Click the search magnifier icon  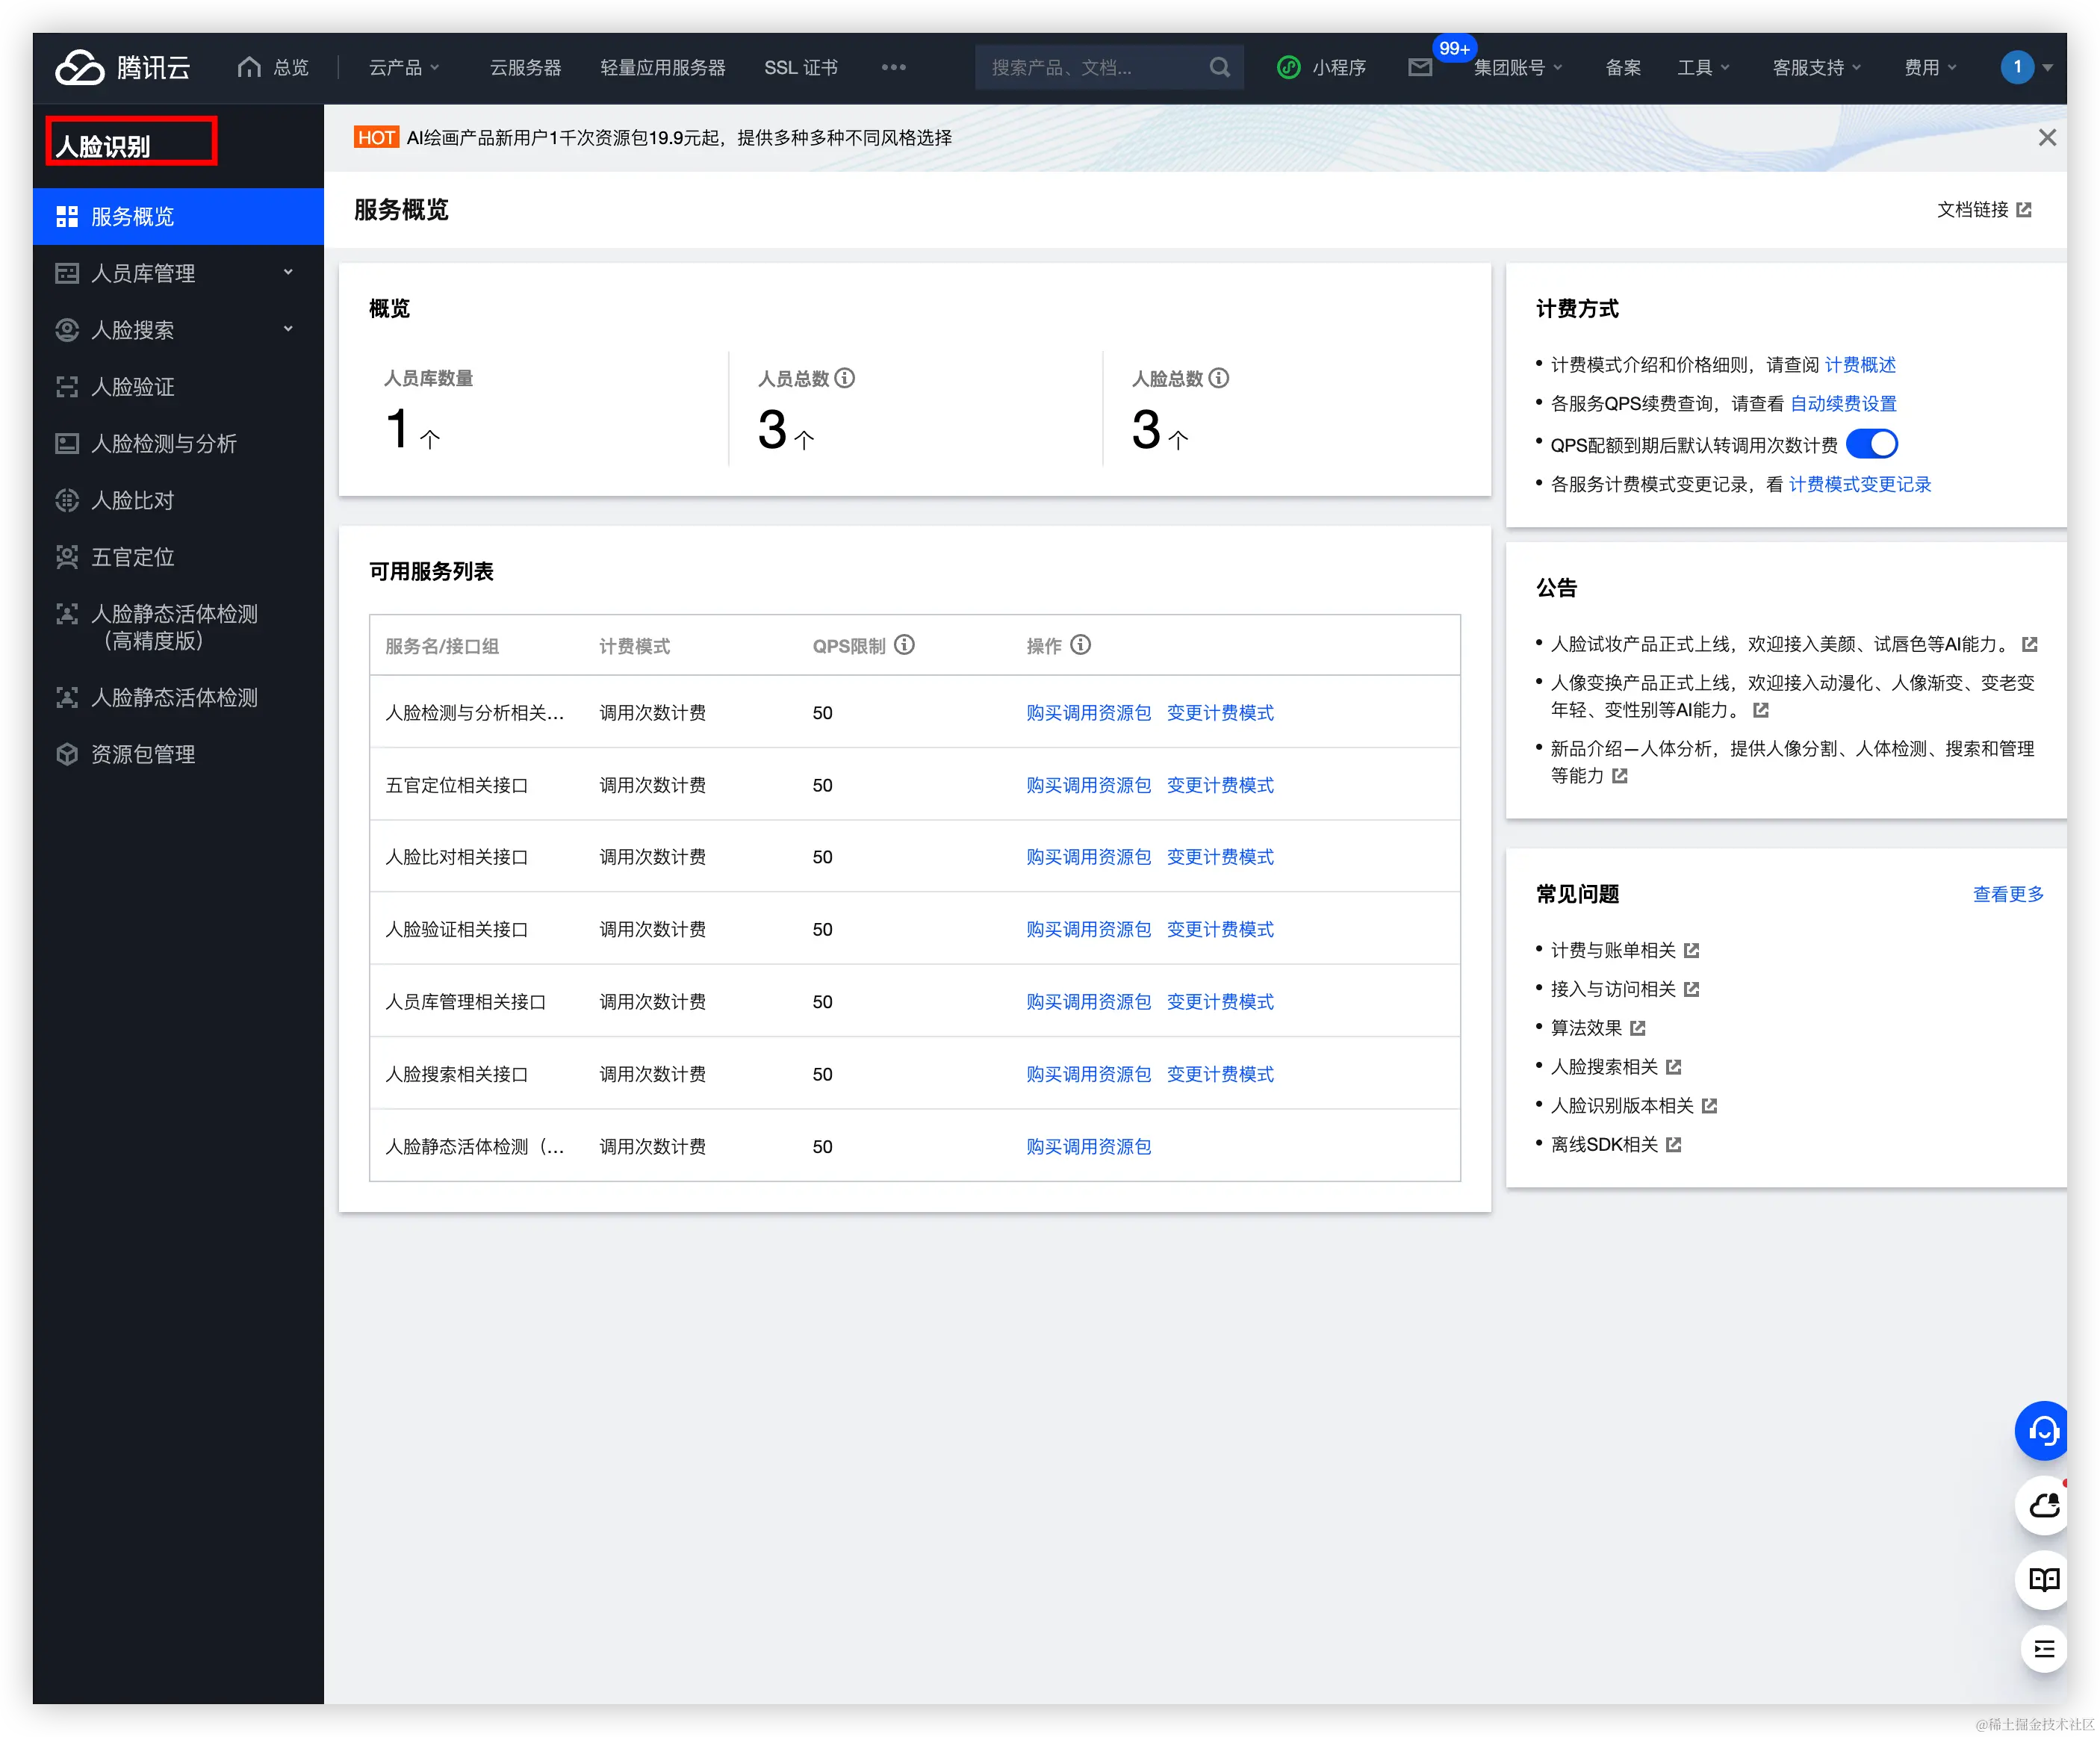1219,68
